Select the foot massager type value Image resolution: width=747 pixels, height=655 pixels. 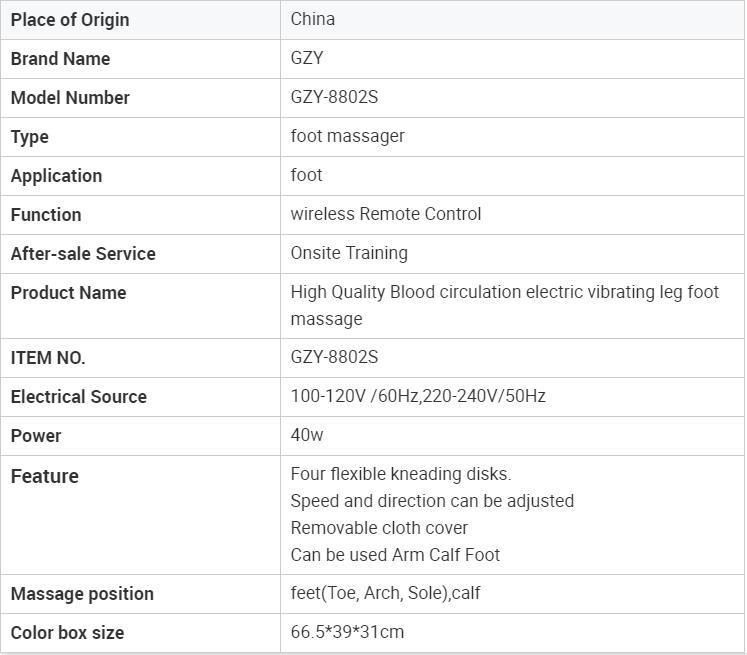(347, 136)
